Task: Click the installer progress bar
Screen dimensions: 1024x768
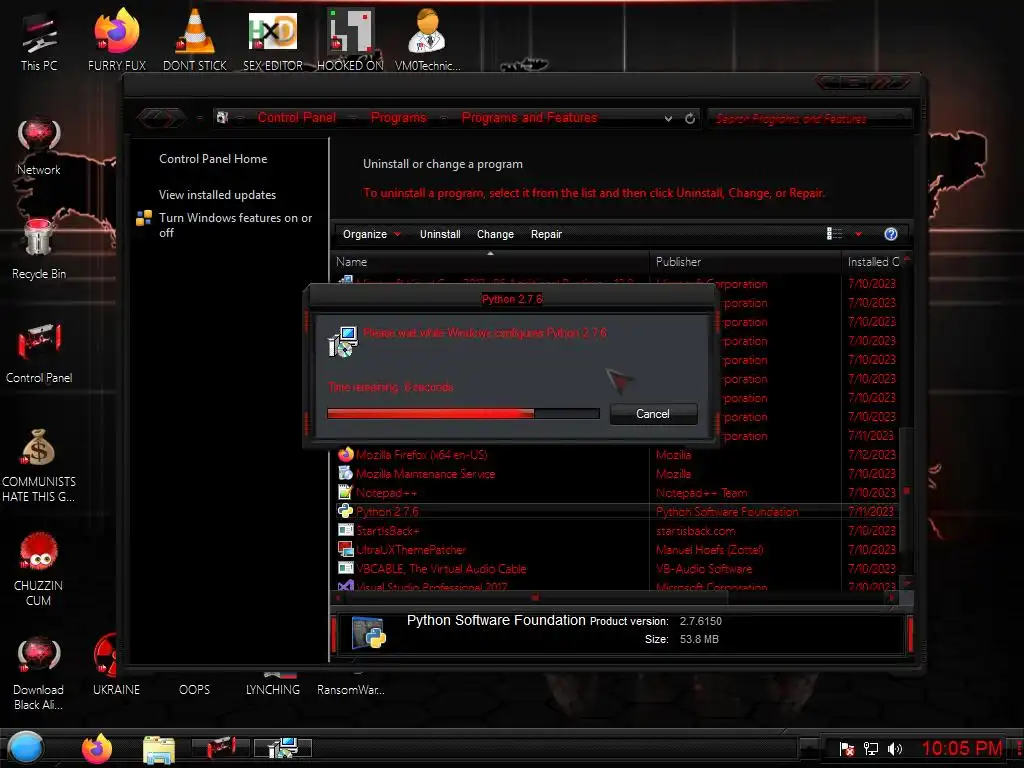Action: 463,413
